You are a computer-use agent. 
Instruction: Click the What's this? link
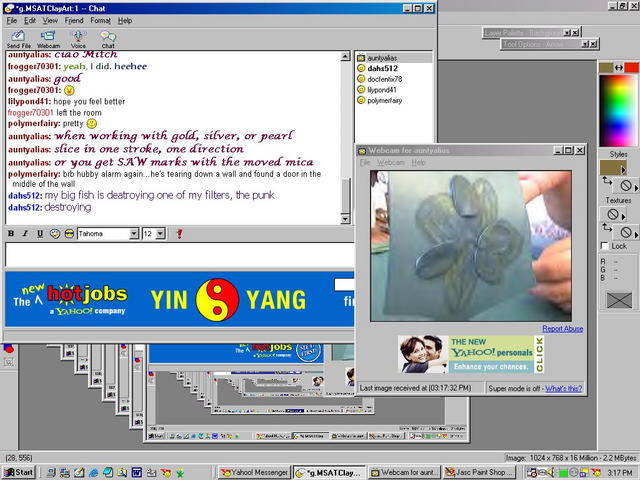564,388
